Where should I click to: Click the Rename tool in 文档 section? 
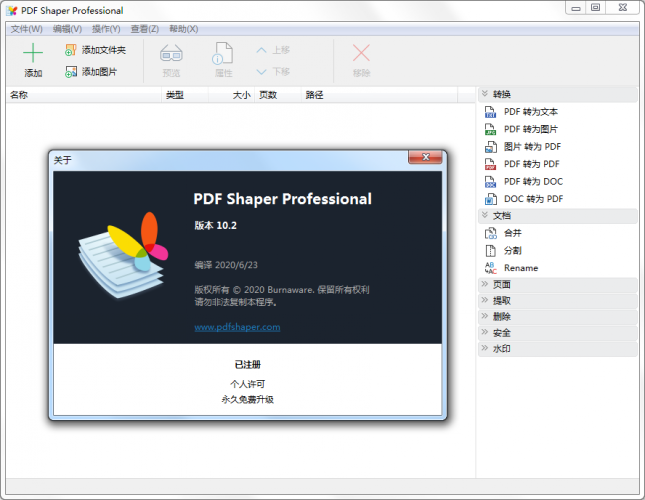click(520, 268)
